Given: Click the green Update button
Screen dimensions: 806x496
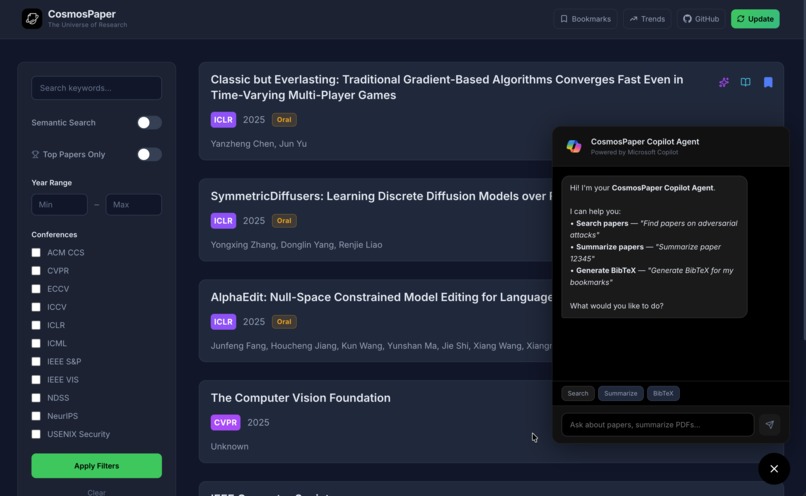Looking at the screenshot, I should coord(755,19).
